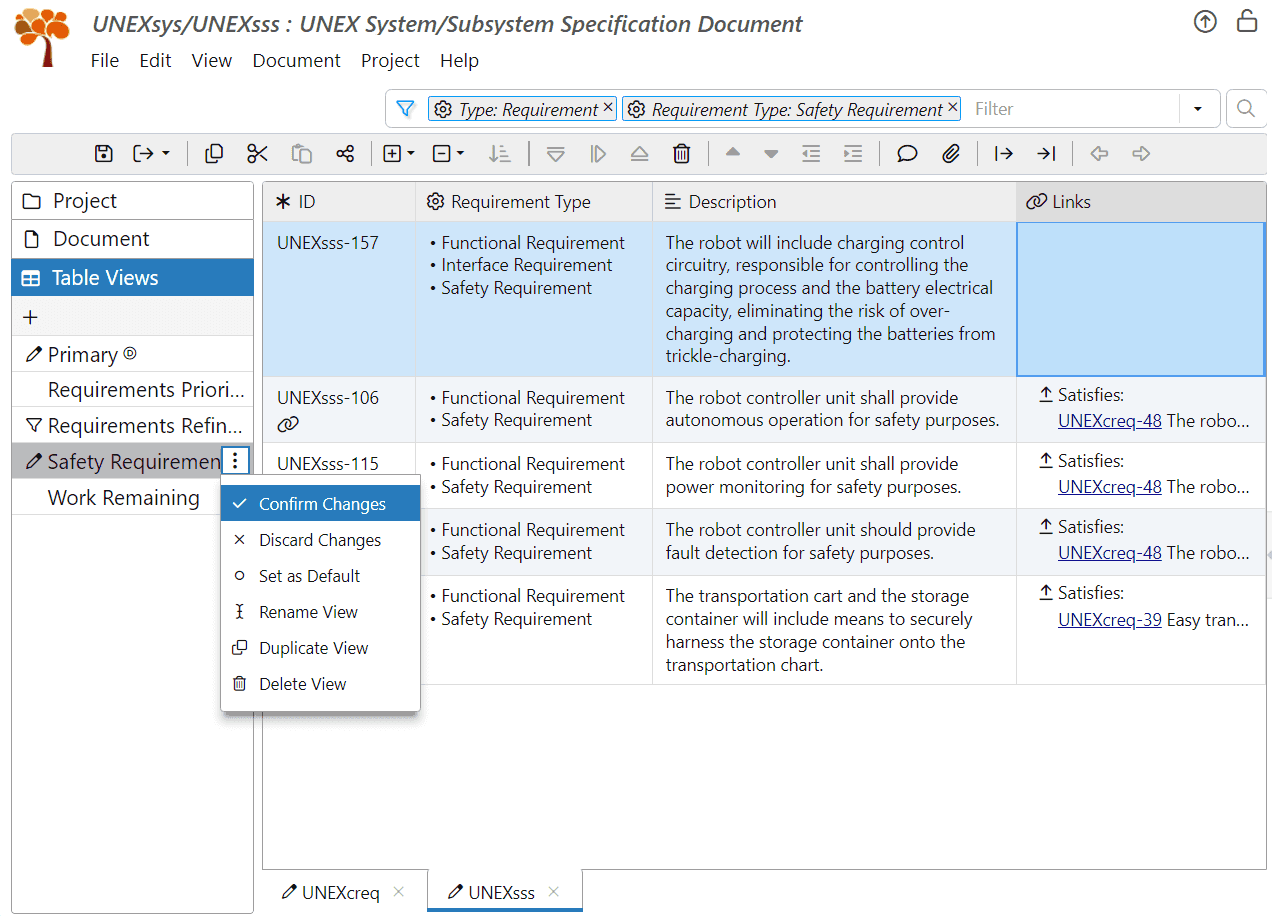Screen dimensions: 1272x916
Task: Open the Help menu
Action: [x=460, y=61]
